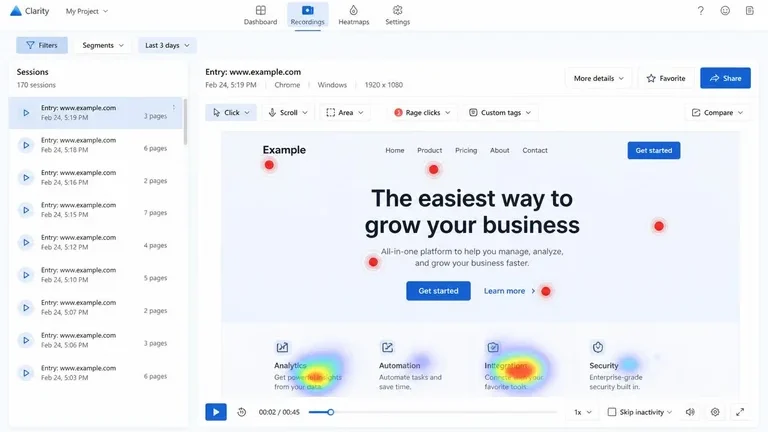Open the 1x playback speed dropdown
The height and width of the screenshot is (432, 768).
583,412
